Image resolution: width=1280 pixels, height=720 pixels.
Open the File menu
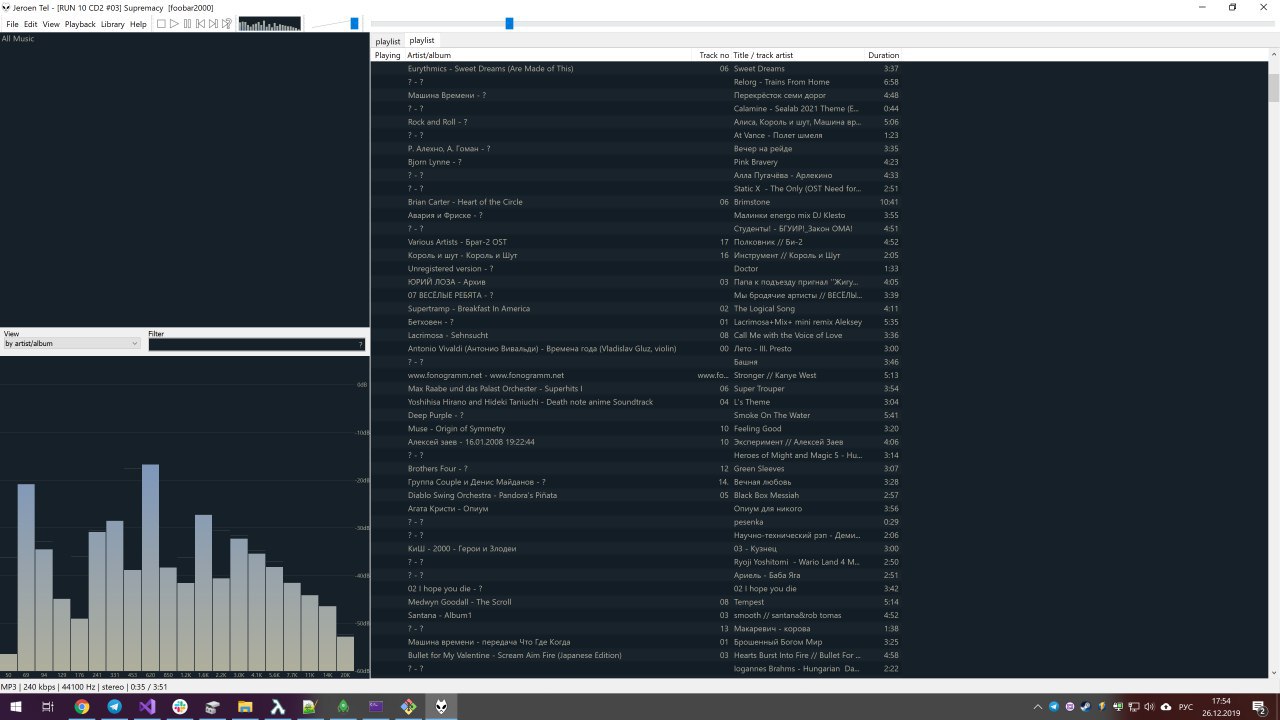coord(12,24)
